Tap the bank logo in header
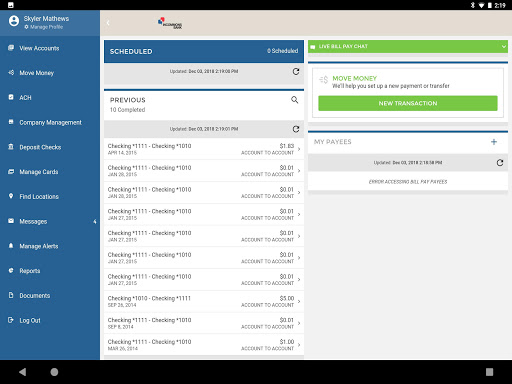Screen dimensions: 512x384 (x=170, y=23)
